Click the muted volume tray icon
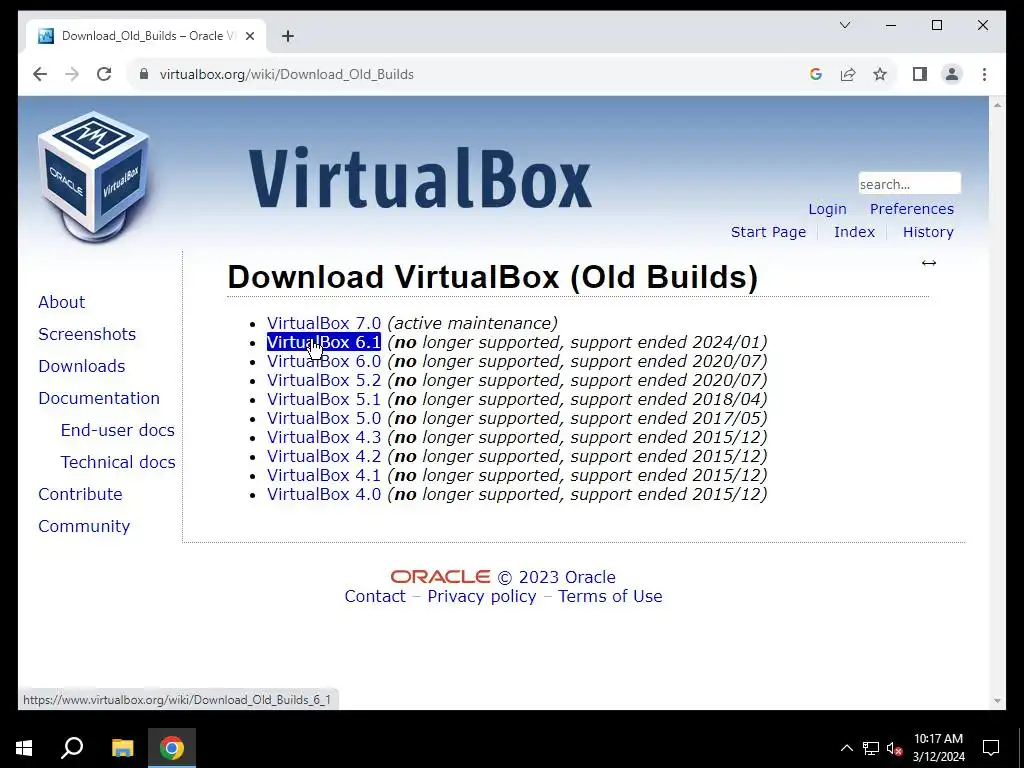1024x768 pixels. click(x=895, y=748)
